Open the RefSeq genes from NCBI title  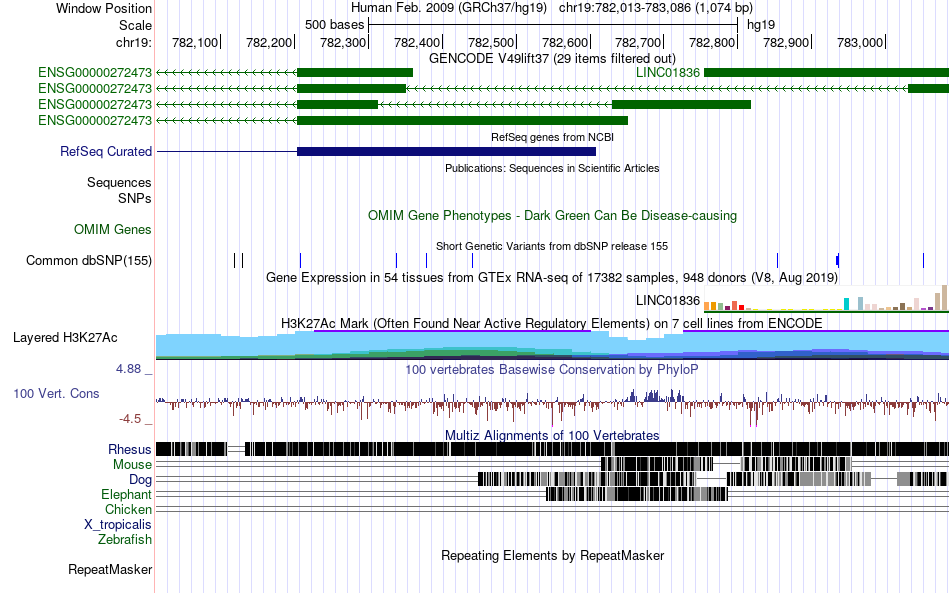[x=552, y=137]
